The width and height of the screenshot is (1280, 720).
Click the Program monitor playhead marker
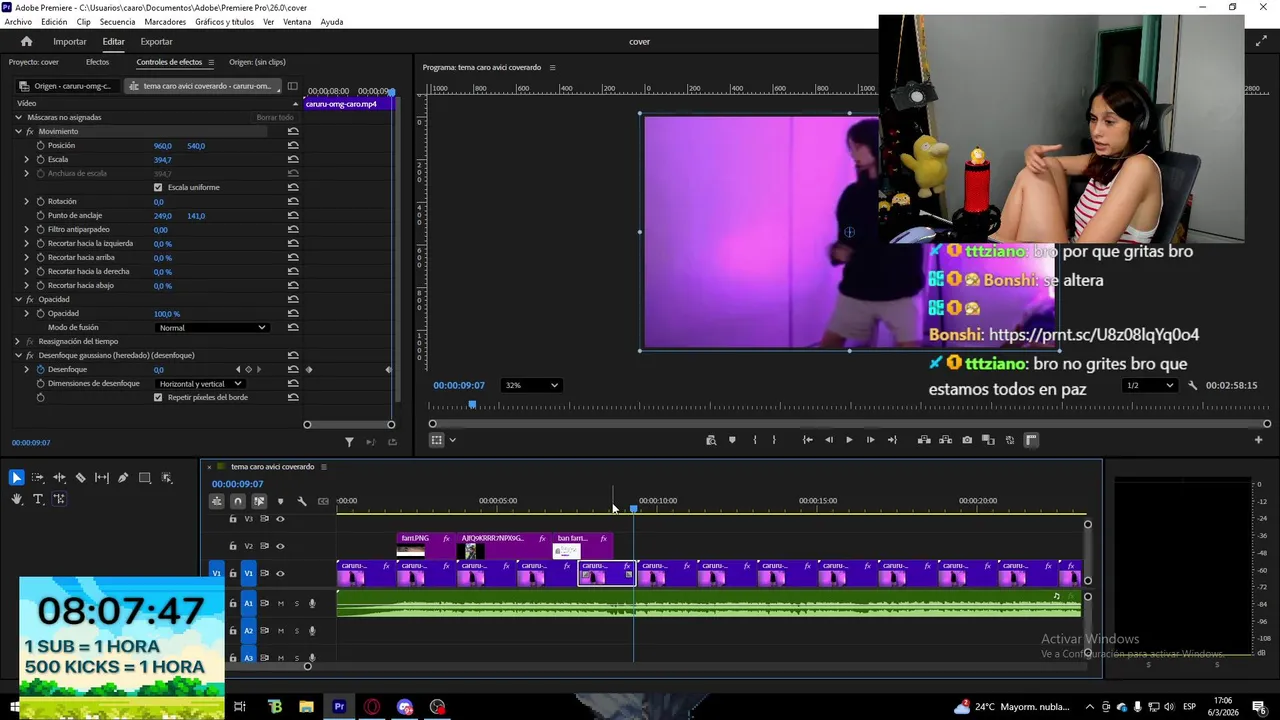pos(472,405)
